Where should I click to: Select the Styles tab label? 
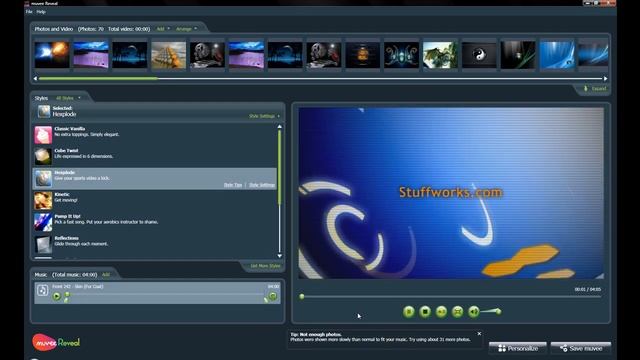click(41, 98)
